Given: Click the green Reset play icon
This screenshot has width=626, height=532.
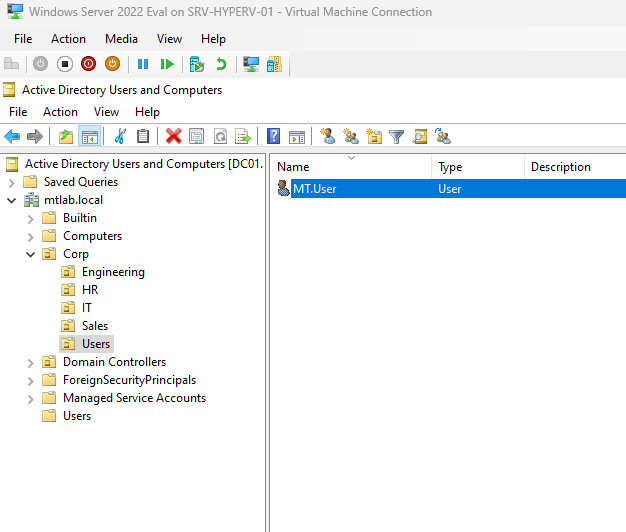Looking at the screenshot, I should tap(166, 64).
